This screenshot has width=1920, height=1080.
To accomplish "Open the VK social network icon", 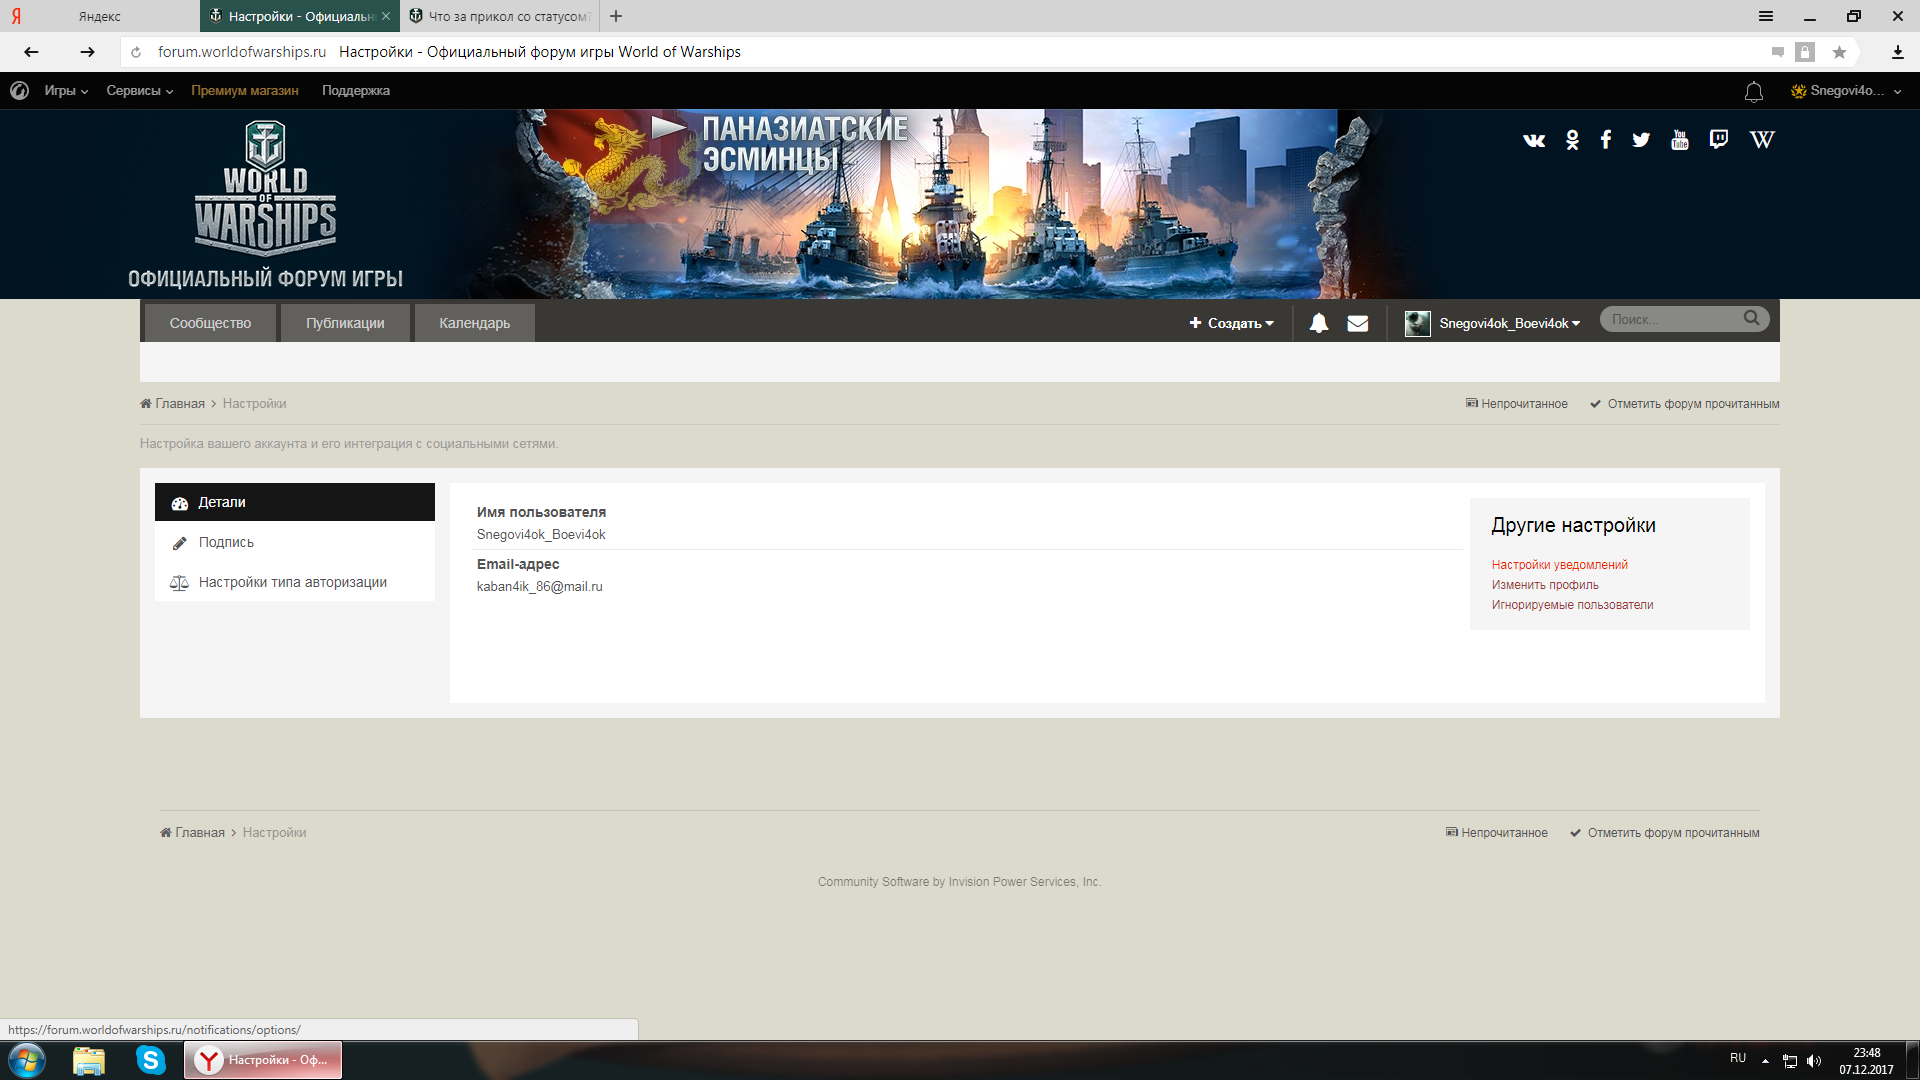I will click(1534, 140).
